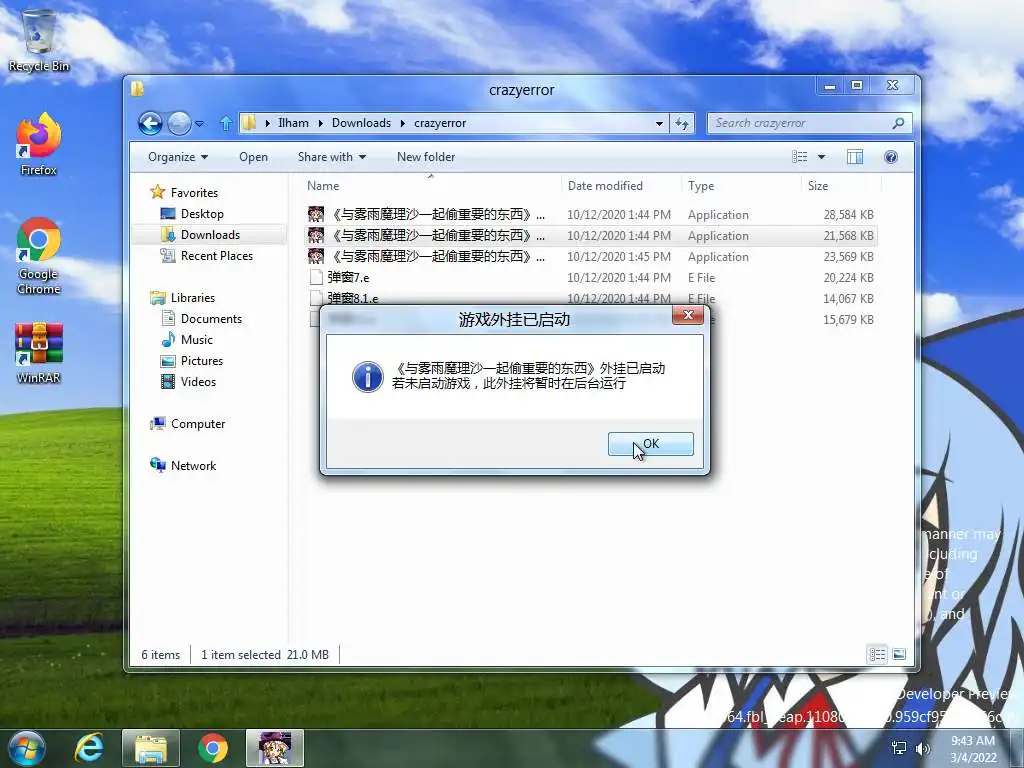Select Libraries in navigation pane
The image size is (1024, 768).
[x=193, y=298]
